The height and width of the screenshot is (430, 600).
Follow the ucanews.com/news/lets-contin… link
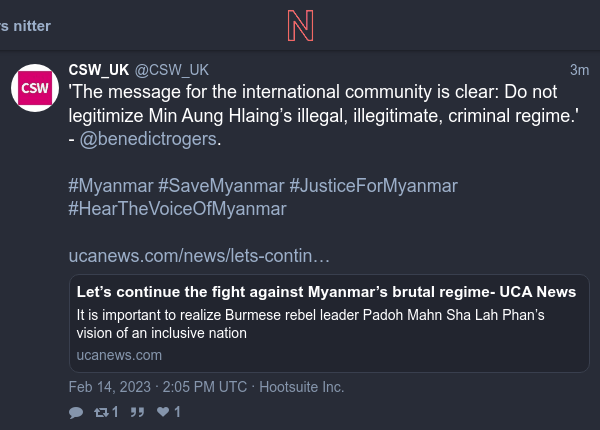pos(199,256)
